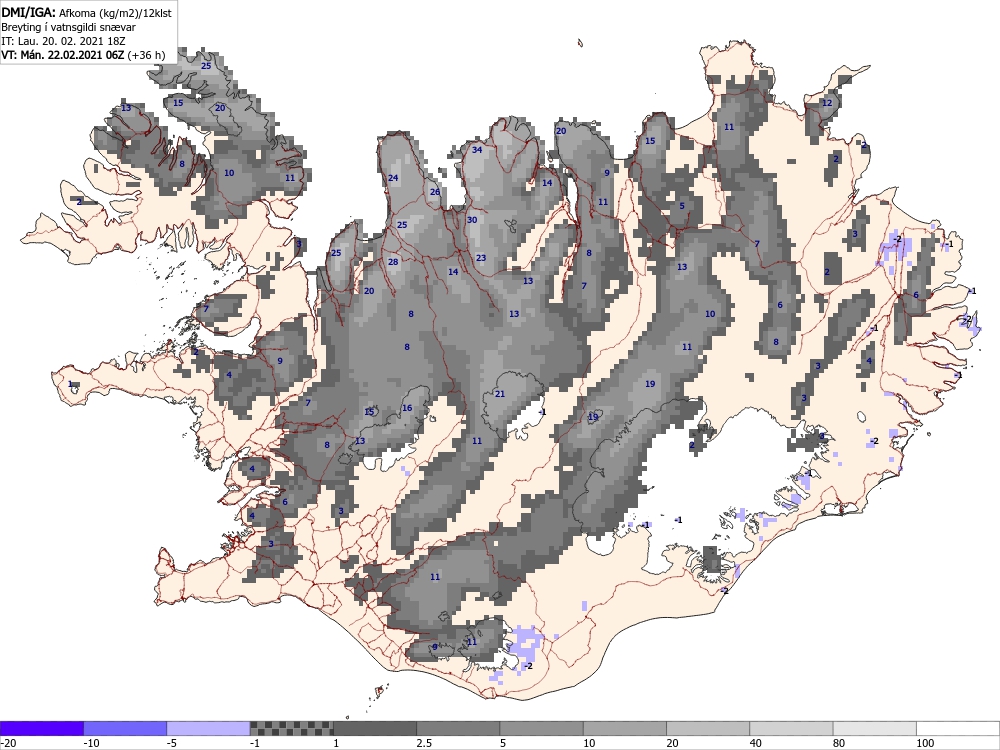Click the '(+36 h)' forecast lead text
Screen dimensions: 1000x750
pos(146,55)
